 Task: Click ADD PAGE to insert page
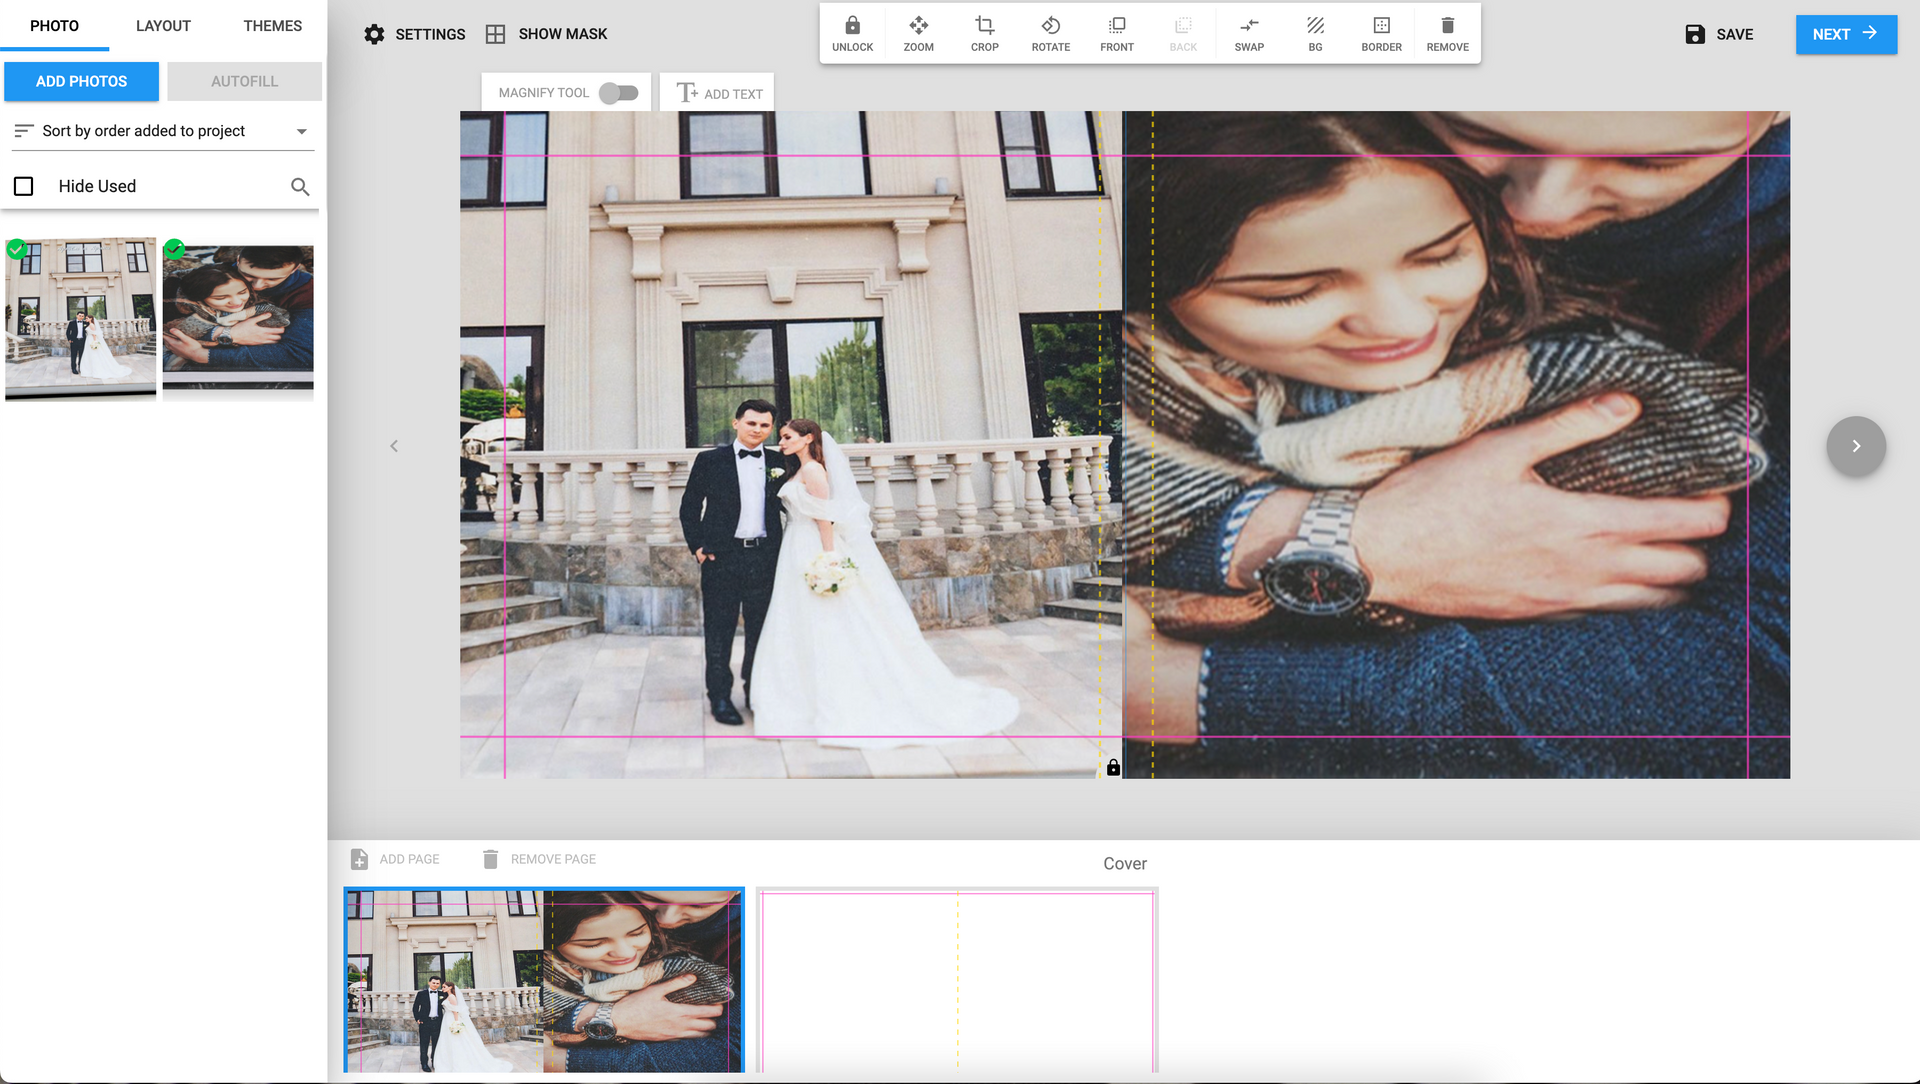(x=394, y=858)
